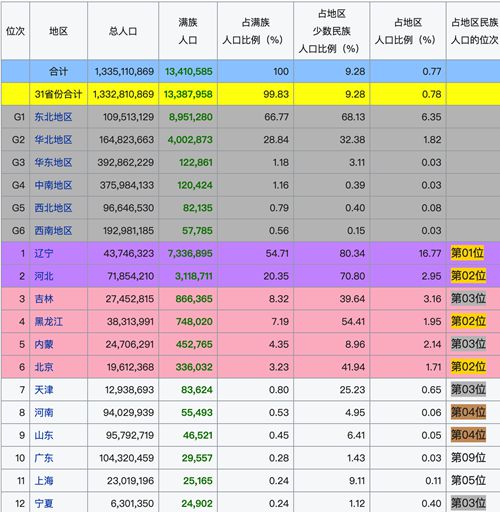Open the 河北 region link
This screenshot has width=500, height=512.
pos(44,276)
